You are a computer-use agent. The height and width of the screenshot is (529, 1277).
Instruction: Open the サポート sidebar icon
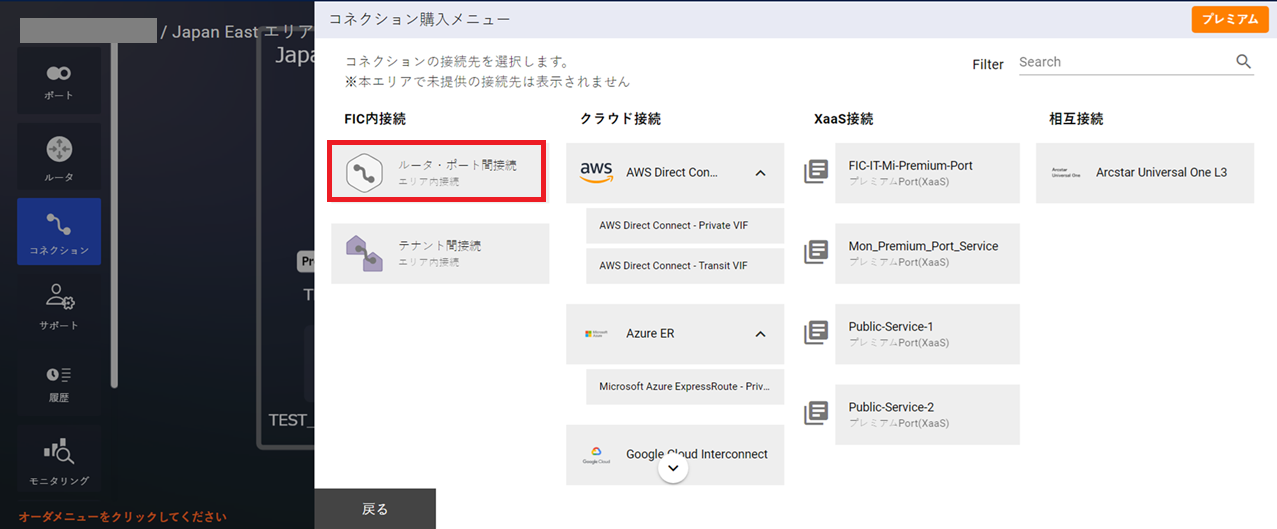pos(58,306)
